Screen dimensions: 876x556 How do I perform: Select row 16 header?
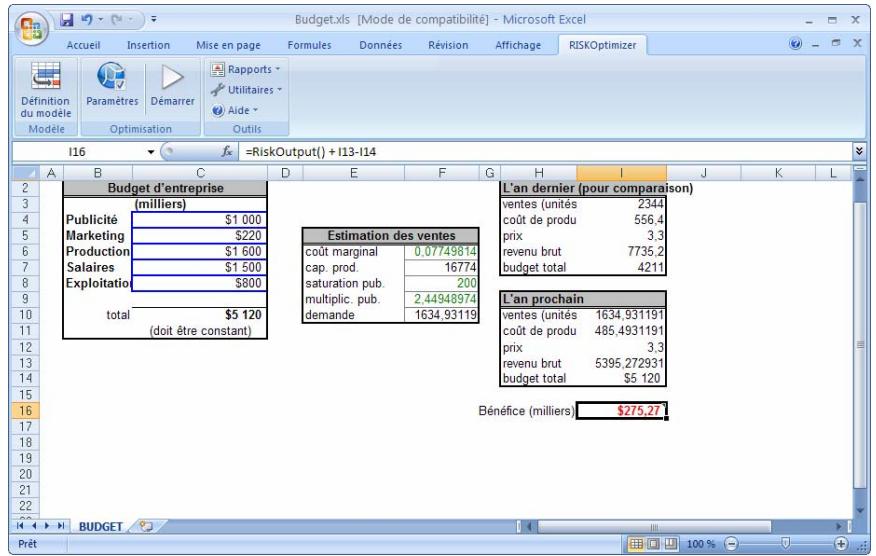click(x=25, y=411)
